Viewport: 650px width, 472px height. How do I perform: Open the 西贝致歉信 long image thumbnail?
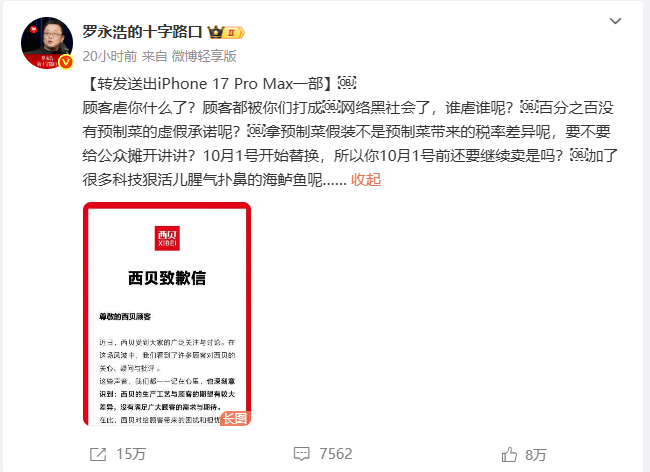click(x=167, y=314)
